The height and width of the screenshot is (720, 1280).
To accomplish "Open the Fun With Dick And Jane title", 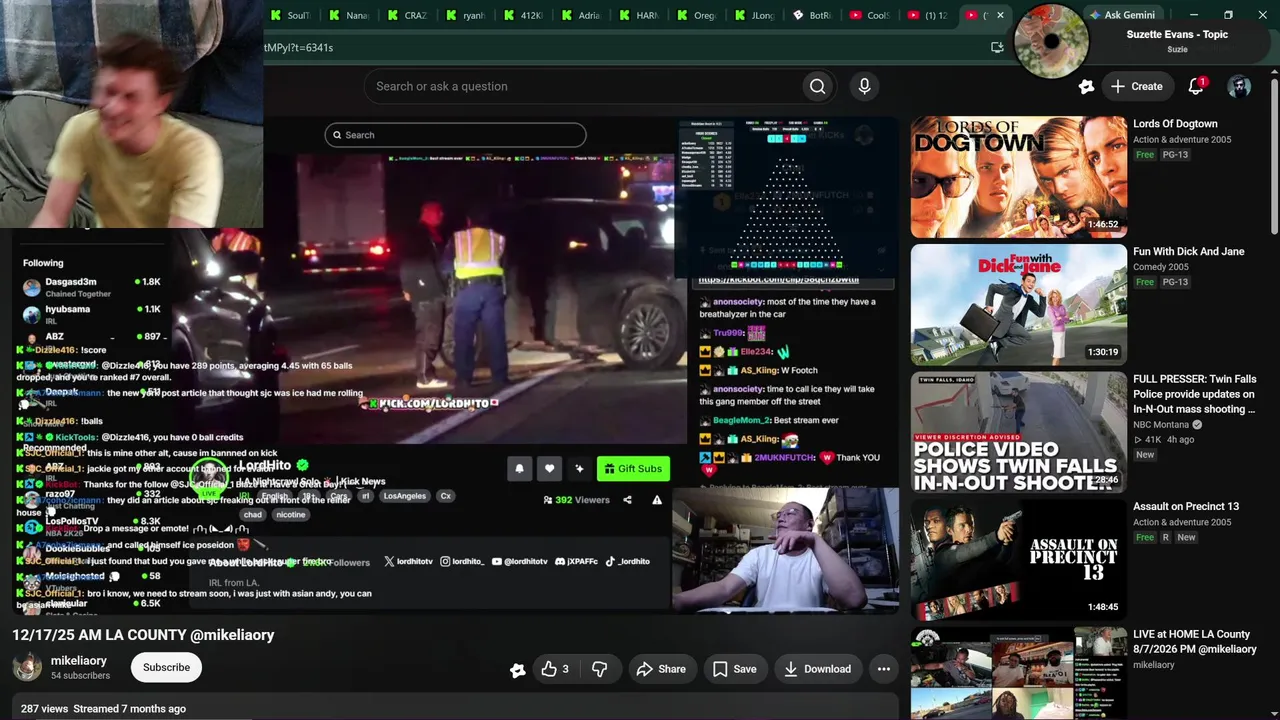I will 1189,252.
